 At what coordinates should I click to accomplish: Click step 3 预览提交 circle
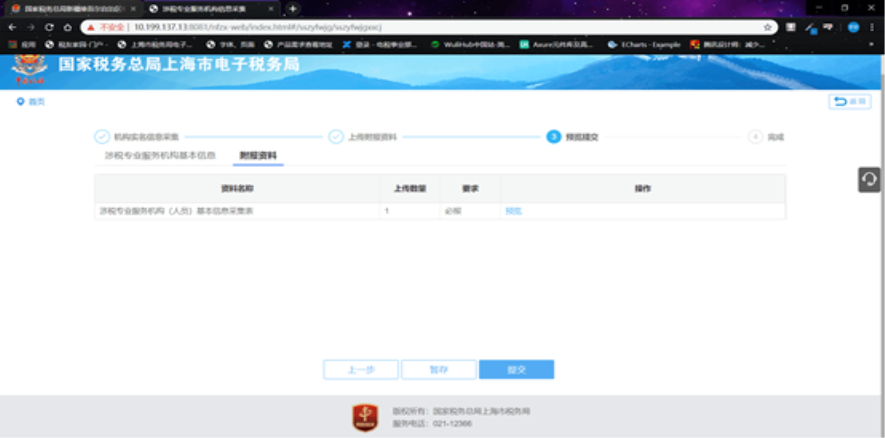tap(554, 137)
